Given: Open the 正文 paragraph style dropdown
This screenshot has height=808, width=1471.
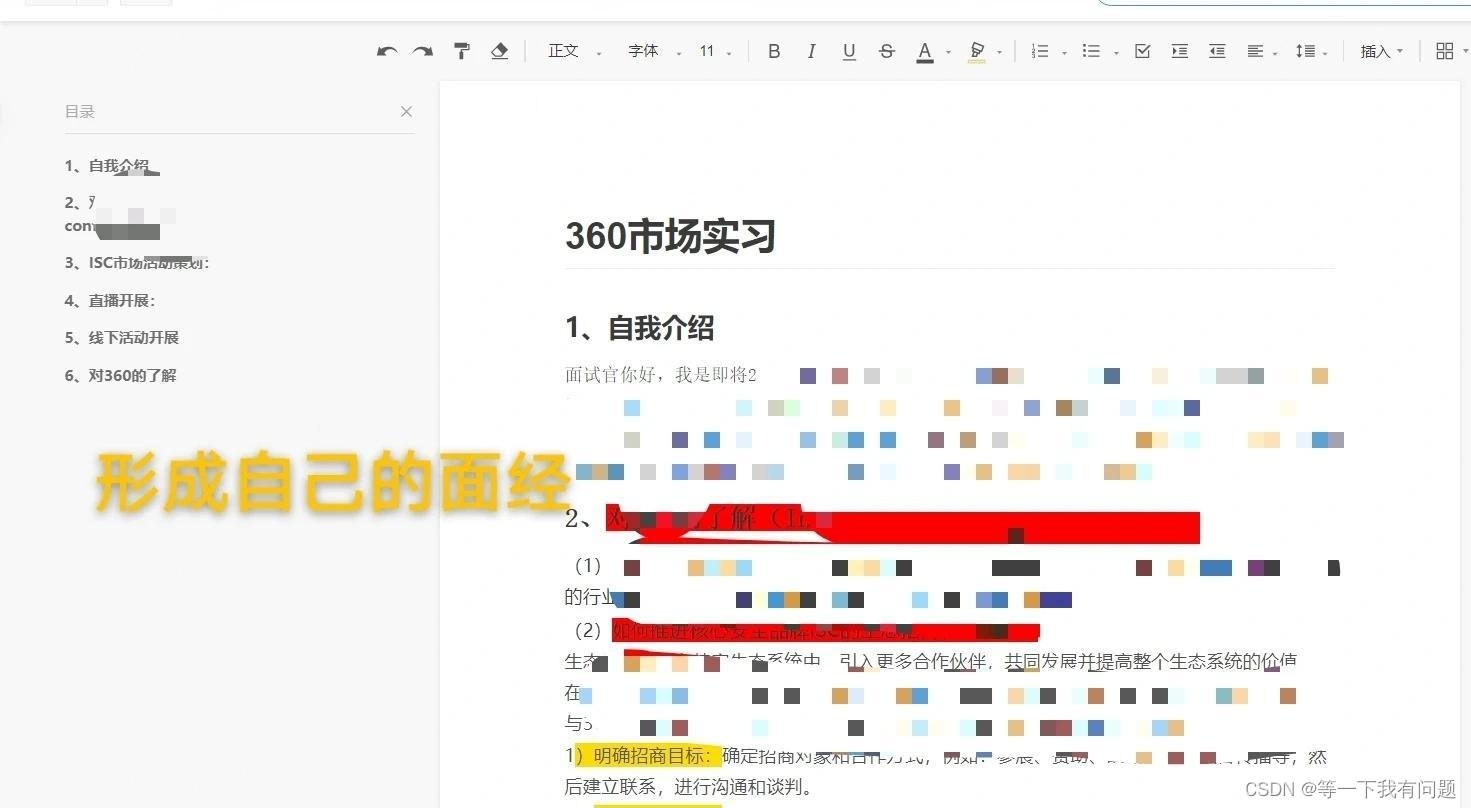Looking at the screenshot, I should (x=574, y=51).
